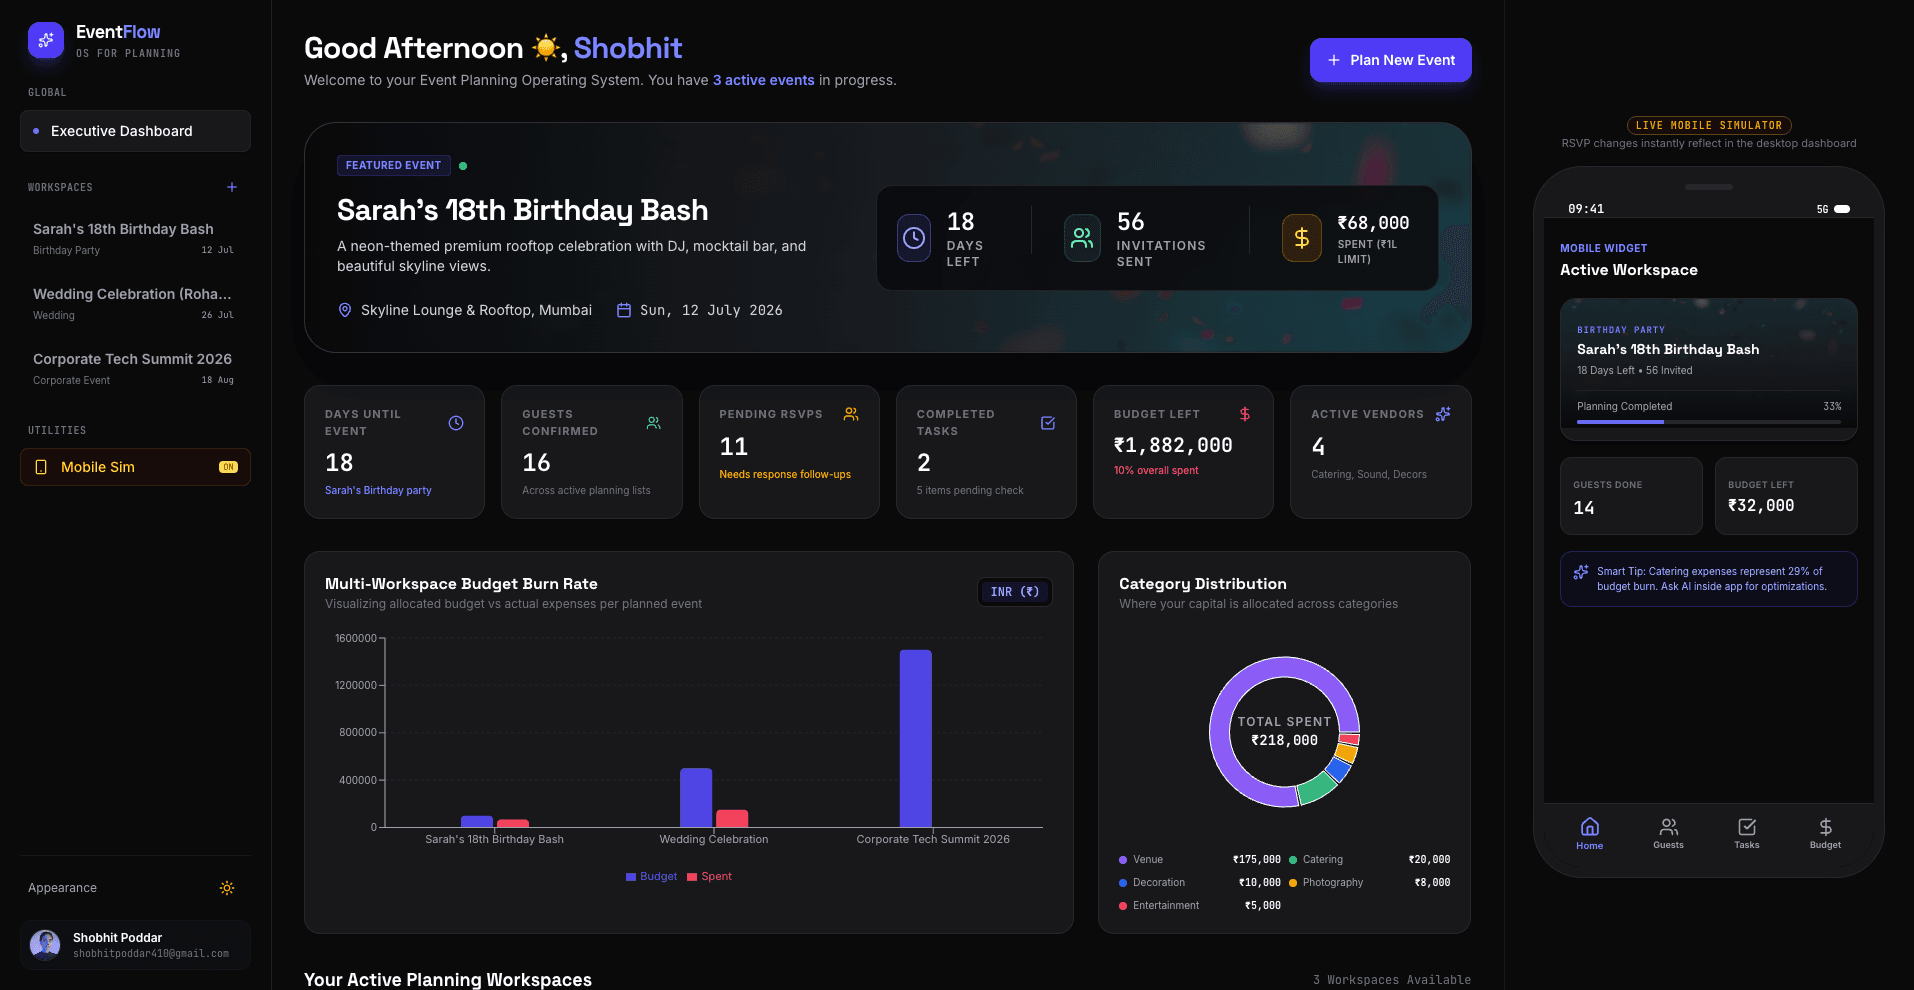
Task: Toggle the Spent legend in burn rate chart
Action: (x=709, y=876)
